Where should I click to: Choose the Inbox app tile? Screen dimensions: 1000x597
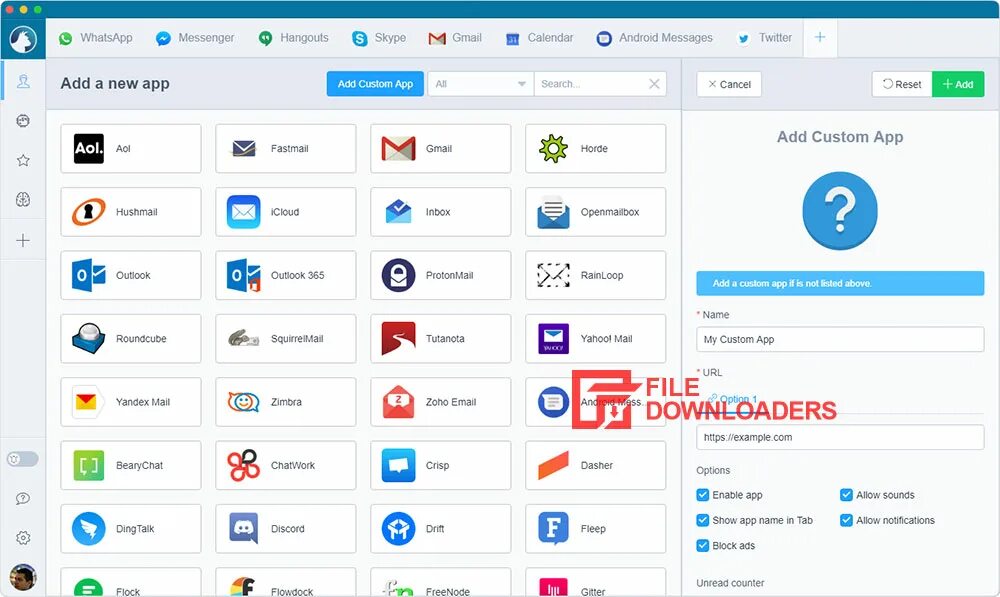pos(440,212)
